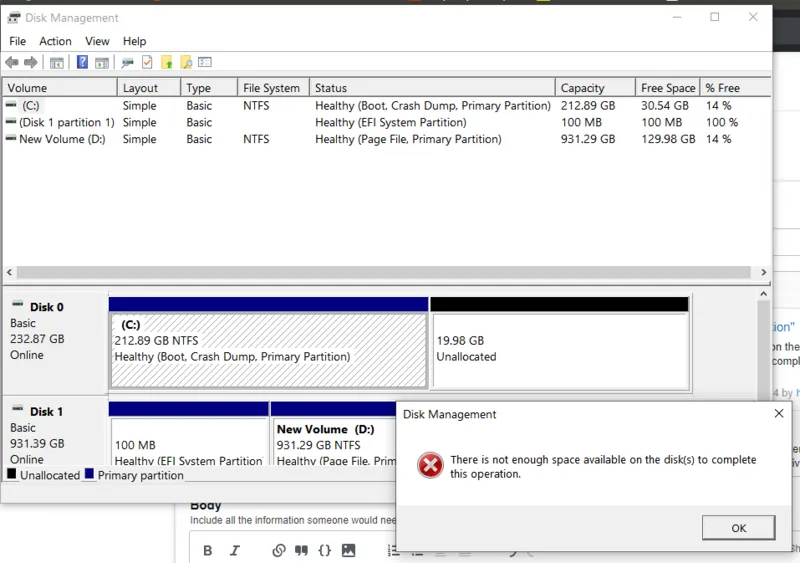Click the Disk 1 label panel

pos(55,431)
